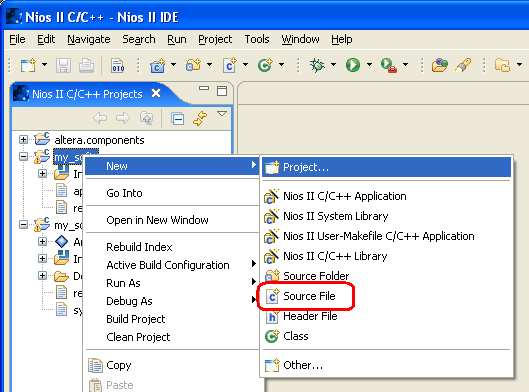Select the altera.components project

point(99,140)
